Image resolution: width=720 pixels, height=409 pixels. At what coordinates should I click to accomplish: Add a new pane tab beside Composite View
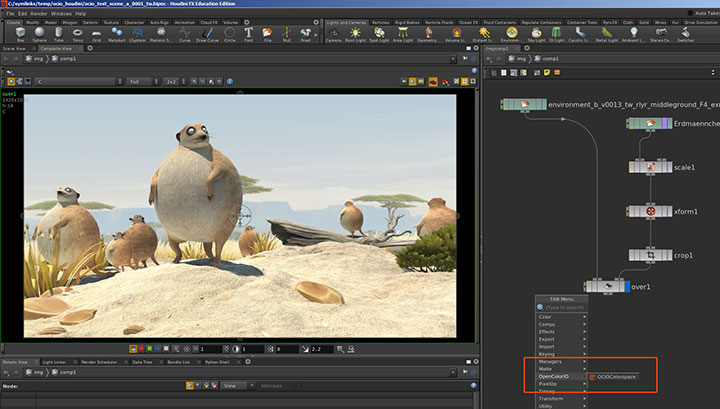click(90, 48)
